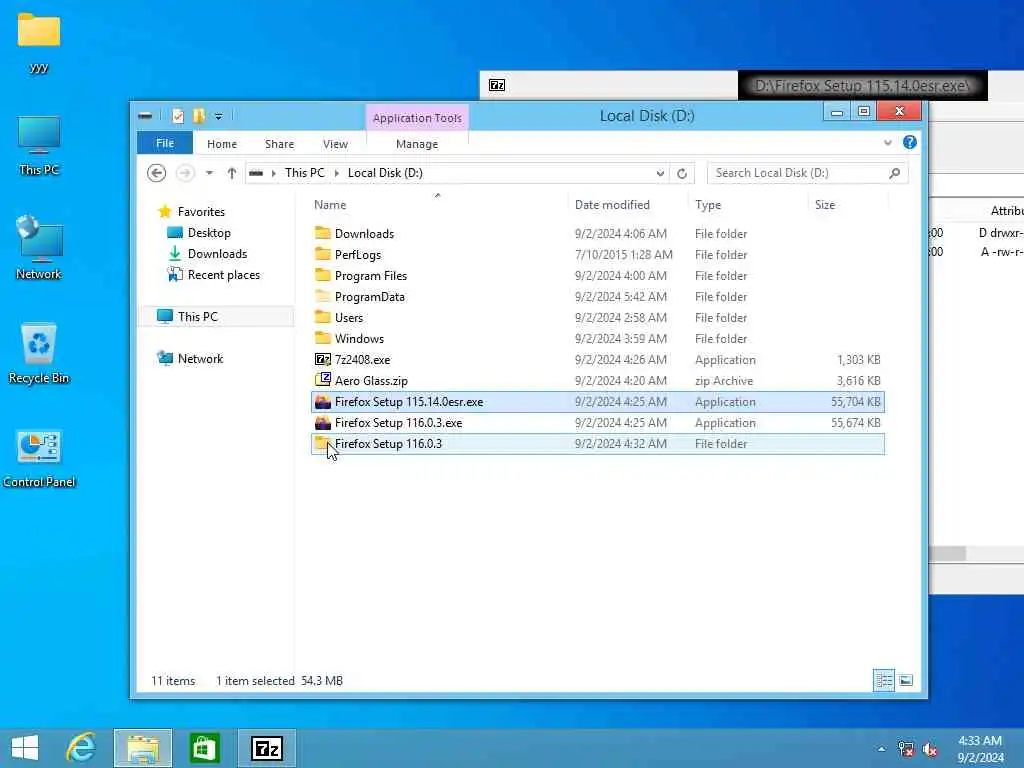Sort by Type column header
The height and width of the screenshot is (768, 1024).
pos(748,204)
